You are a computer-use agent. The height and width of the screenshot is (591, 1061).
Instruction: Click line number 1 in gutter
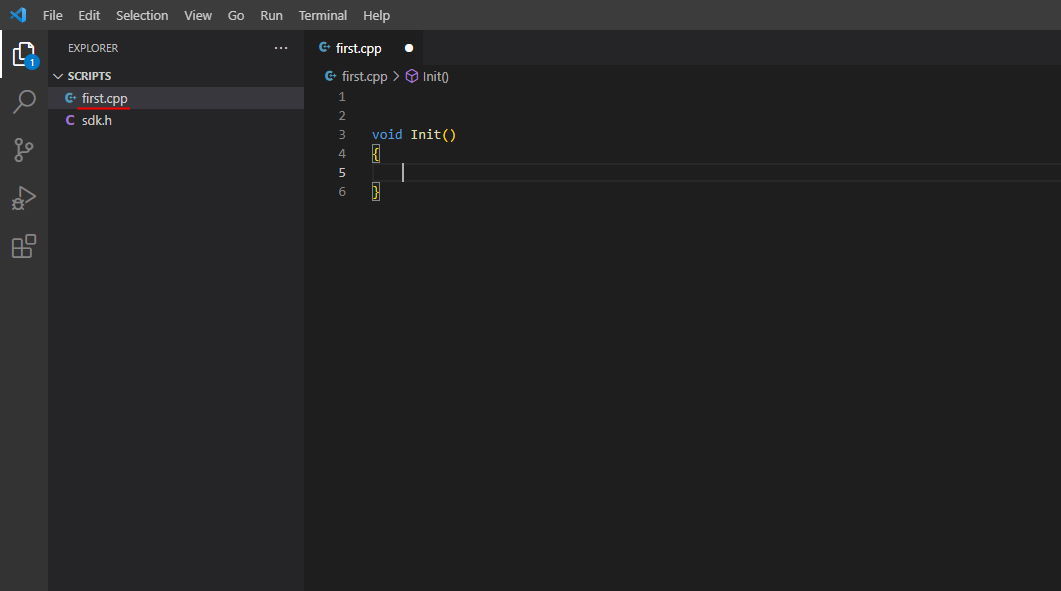pos(342,97)
